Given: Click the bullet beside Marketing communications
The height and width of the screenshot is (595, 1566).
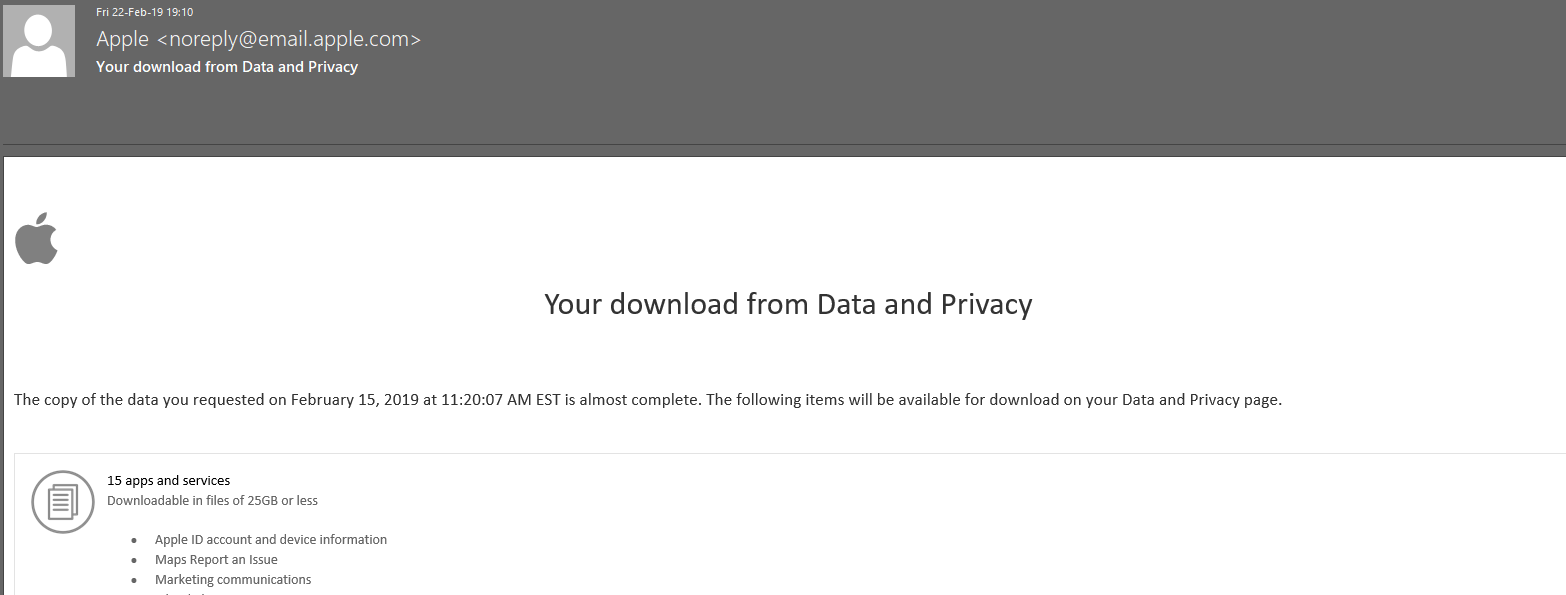Looking at the screenshot, I should coord(134,580).
